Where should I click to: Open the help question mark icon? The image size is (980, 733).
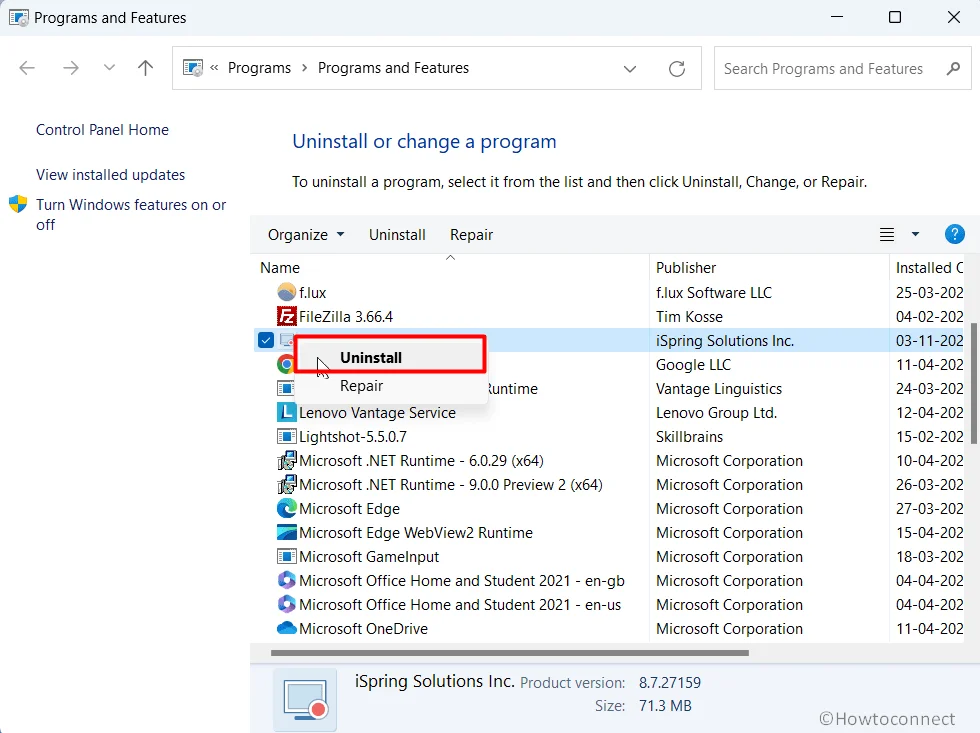click(954, 234)
